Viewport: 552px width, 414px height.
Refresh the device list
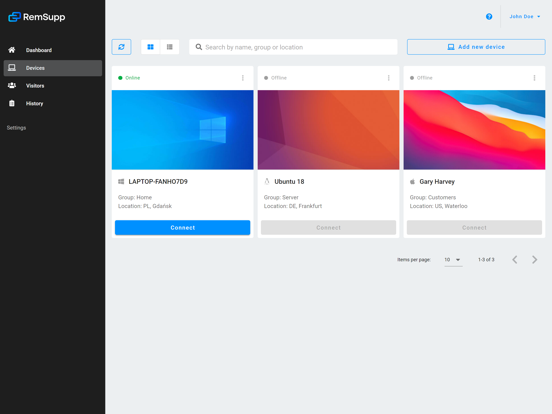[x=121, y=47]
